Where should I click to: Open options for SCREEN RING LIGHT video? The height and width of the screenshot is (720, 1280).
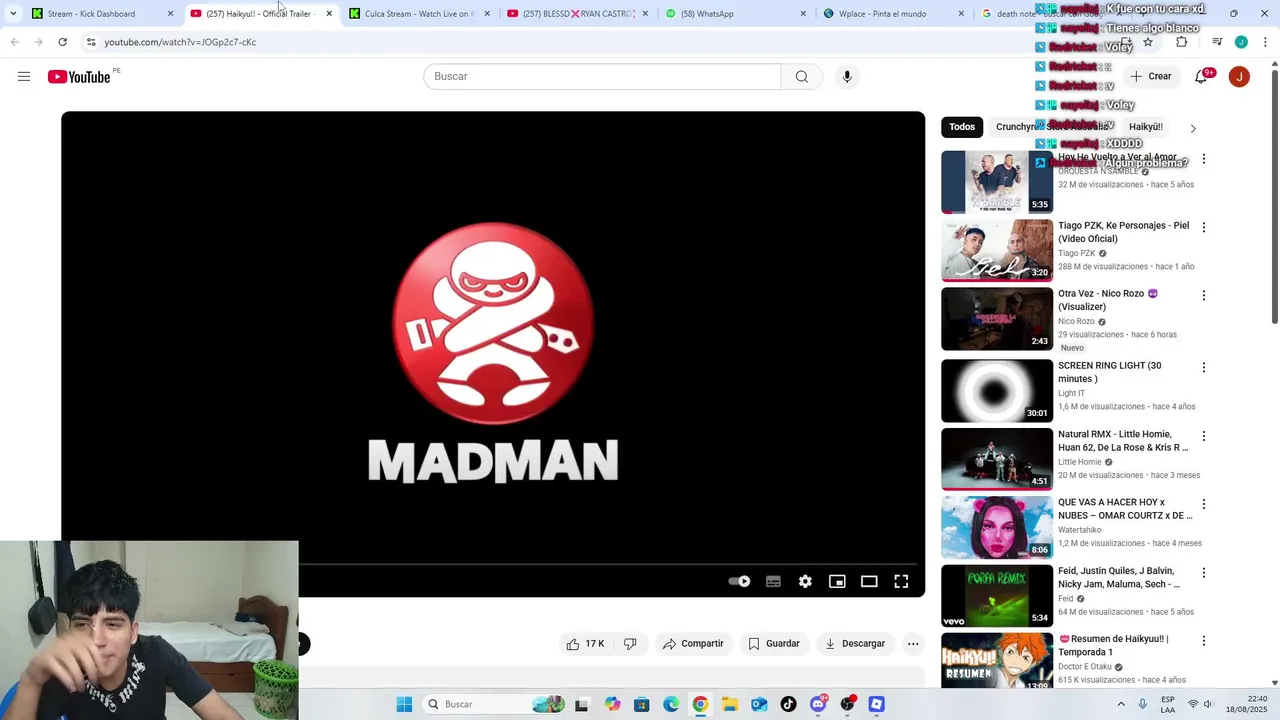point(1204,367)
